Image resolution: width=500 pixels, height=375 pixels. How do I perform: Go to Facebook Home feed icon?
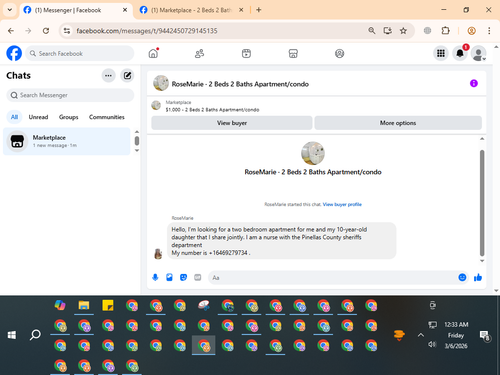tap(153, 53)
